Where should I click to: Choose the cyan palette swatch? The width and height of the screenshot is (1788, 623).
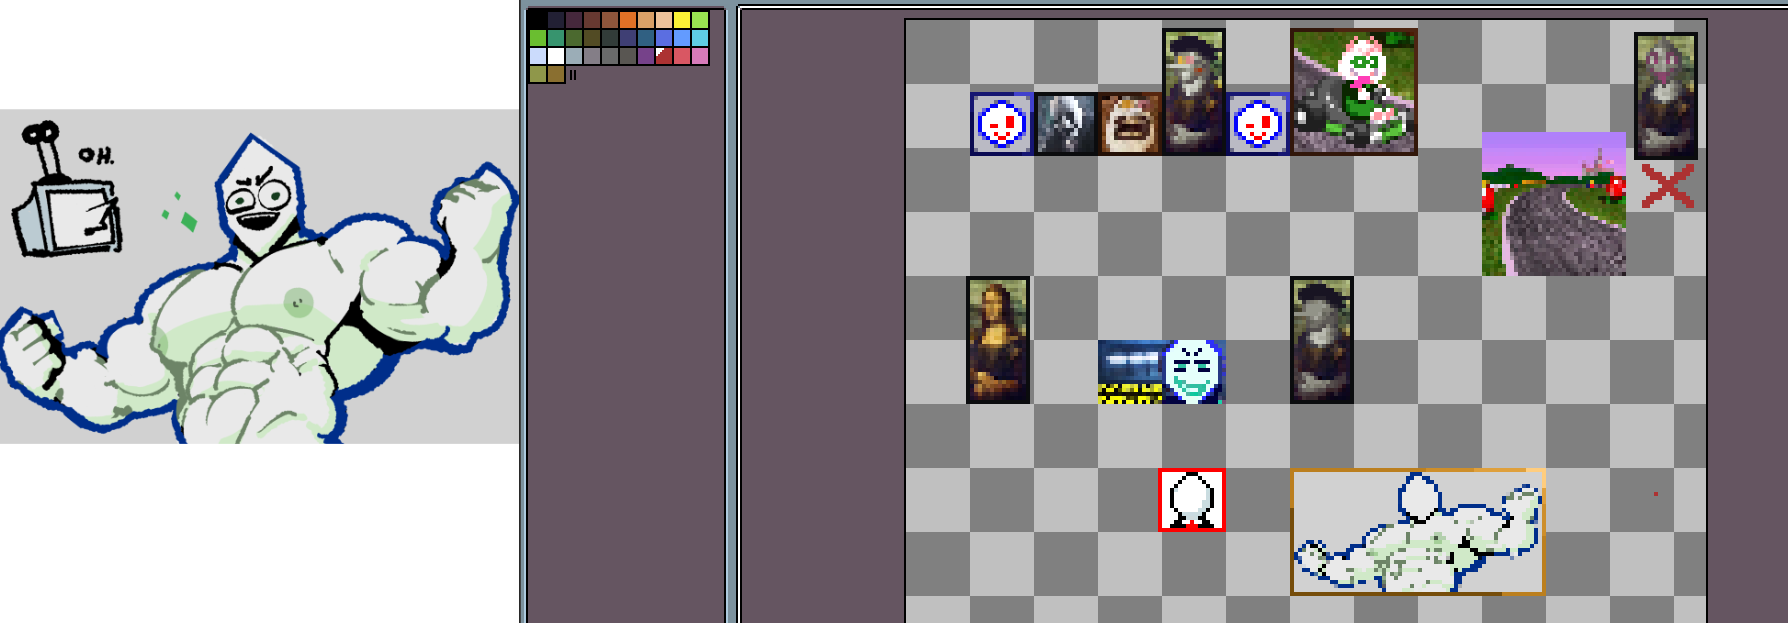tap(700, 38)
